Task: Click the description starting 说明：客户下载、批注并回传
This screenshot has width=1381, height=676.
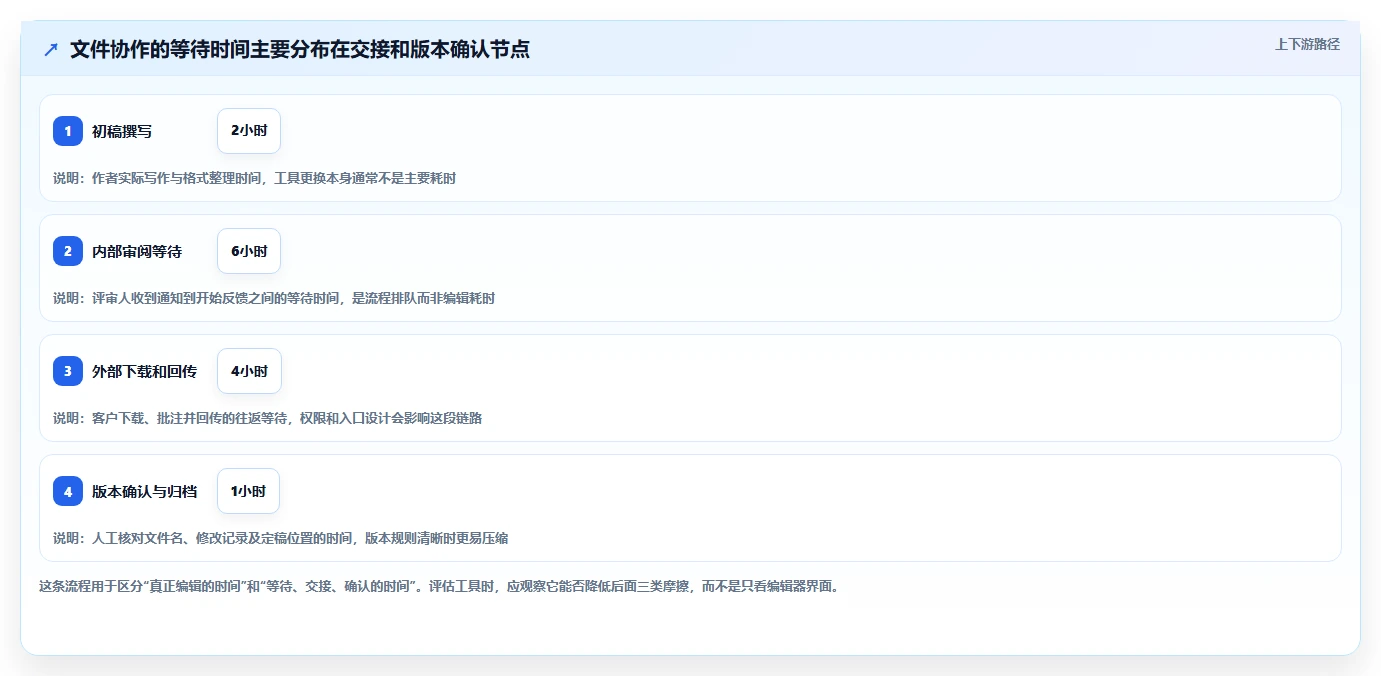Action: coord(268,418)
